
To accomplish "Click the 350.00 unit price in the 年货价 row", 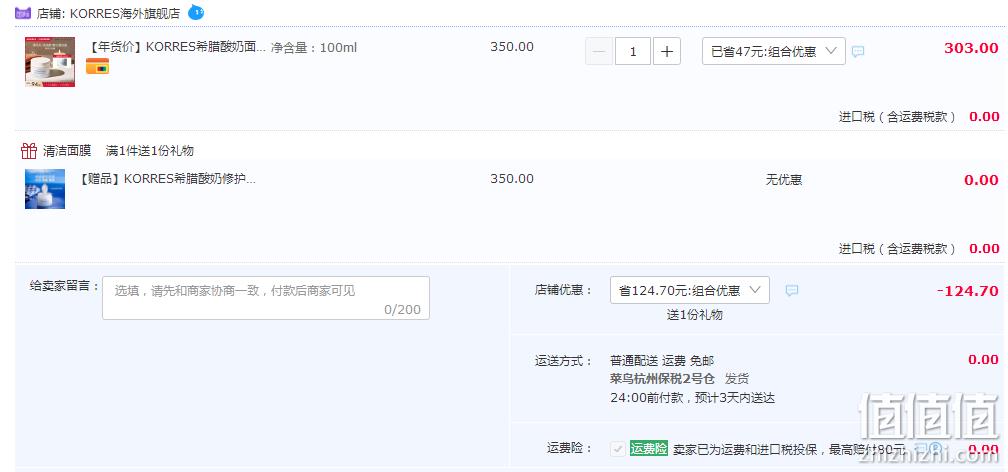I will pos(512,47).
